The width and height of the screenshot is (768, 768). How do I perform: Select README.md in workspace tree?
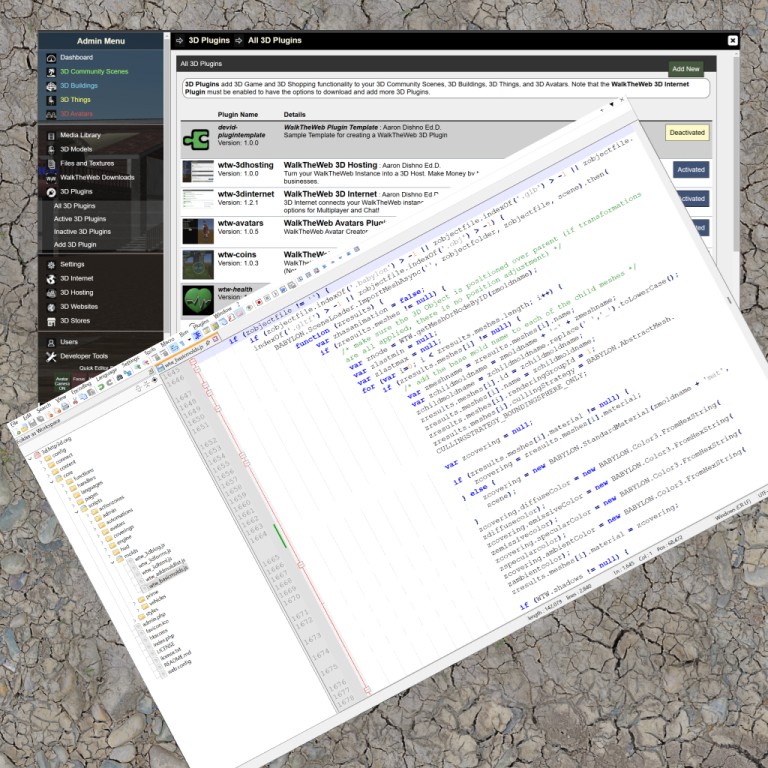tap(177, 658)
